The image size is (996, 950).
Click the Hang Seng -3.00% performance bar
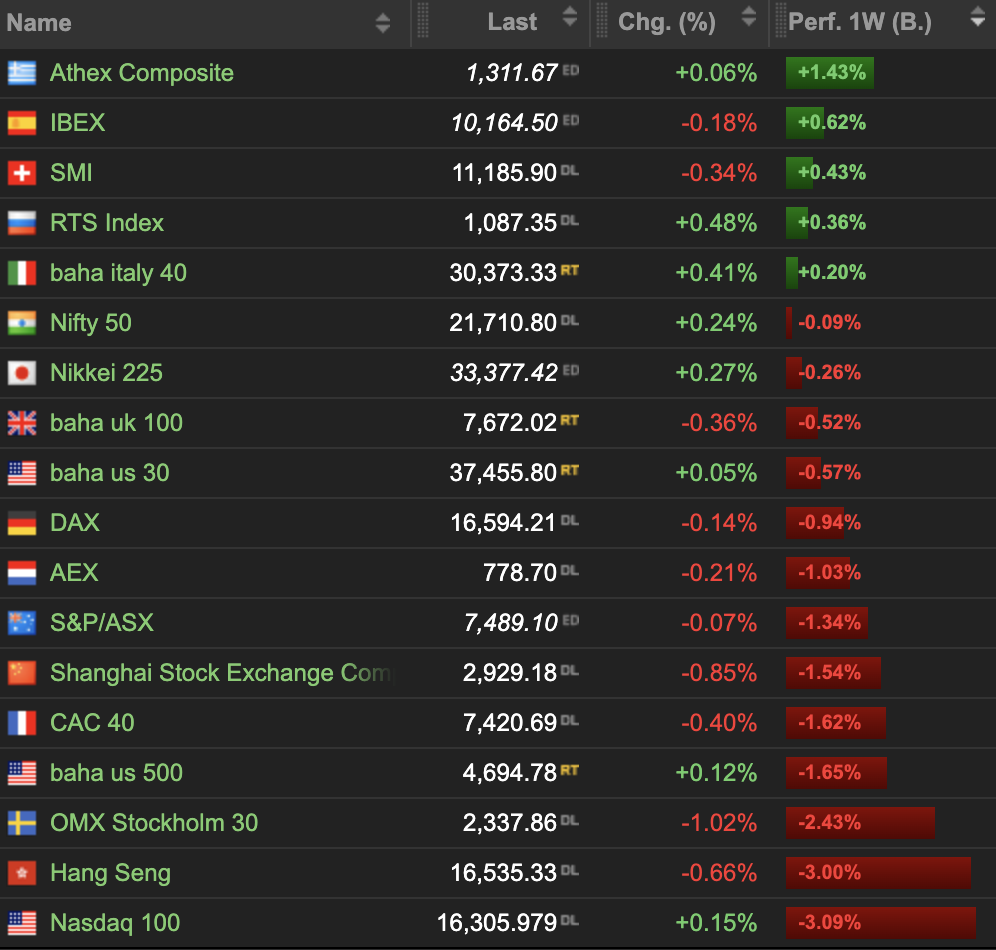[878, 873]
